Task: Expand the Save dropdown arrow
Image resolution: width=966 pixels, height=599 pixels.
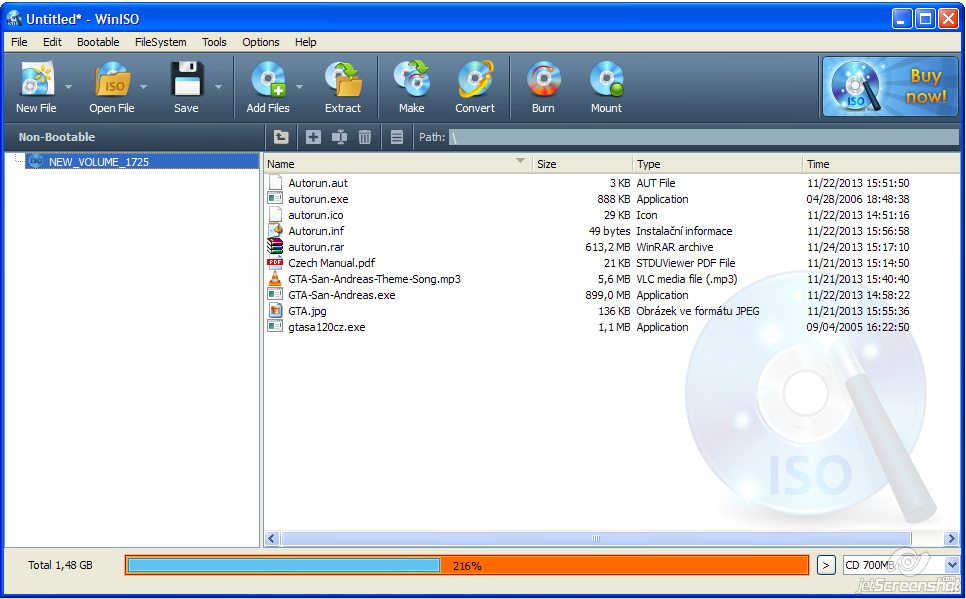Action: point(218,87)
